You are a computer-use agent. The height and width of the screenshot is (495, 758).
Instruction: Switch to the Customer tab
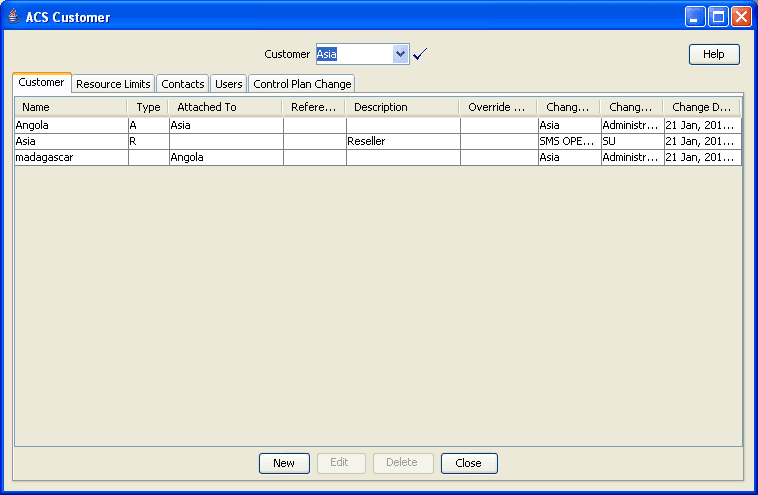42,82
